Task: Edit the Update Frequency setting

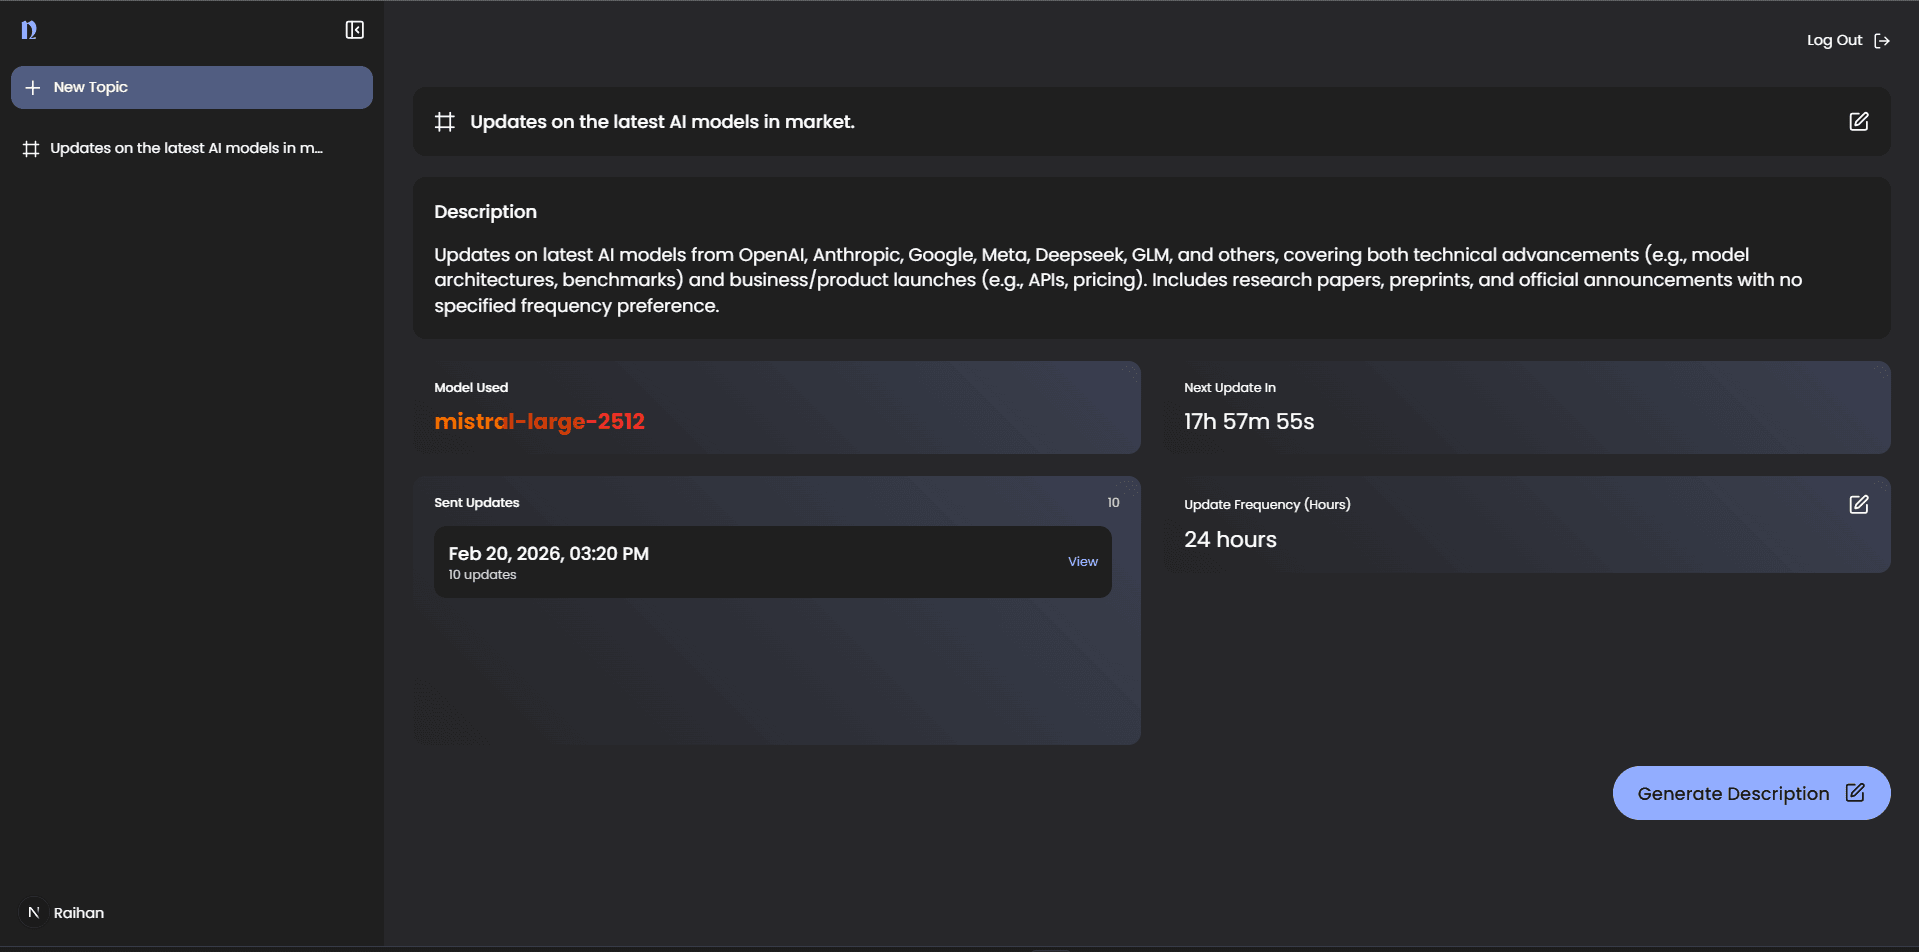Action: pos(1858,505)
